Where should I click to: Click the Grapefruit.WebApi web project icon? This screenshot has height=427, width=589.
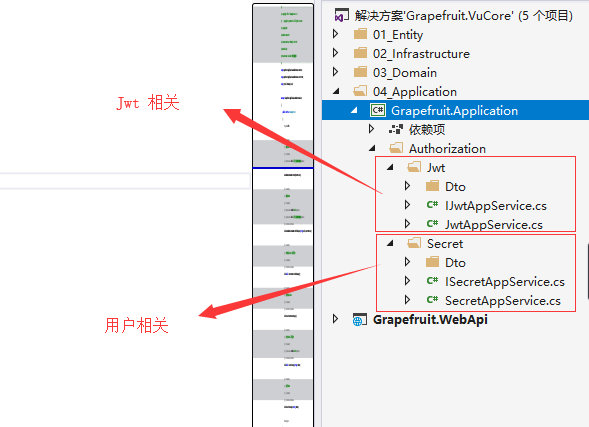pos(359,320)
